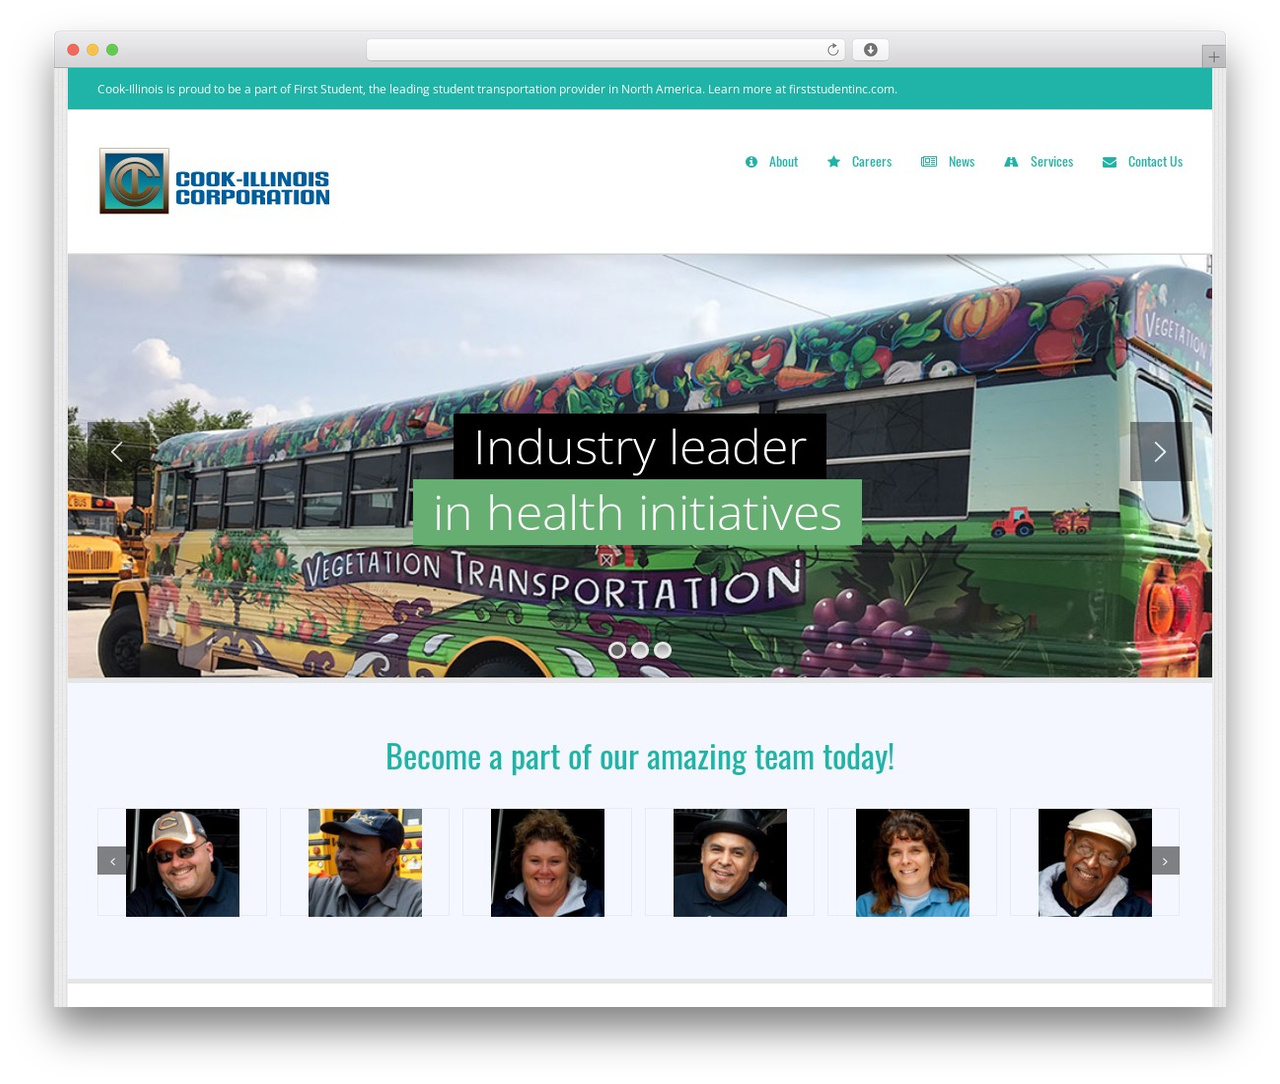
Task: Open the Contact Us menu item
Action: coord(1155,162)
